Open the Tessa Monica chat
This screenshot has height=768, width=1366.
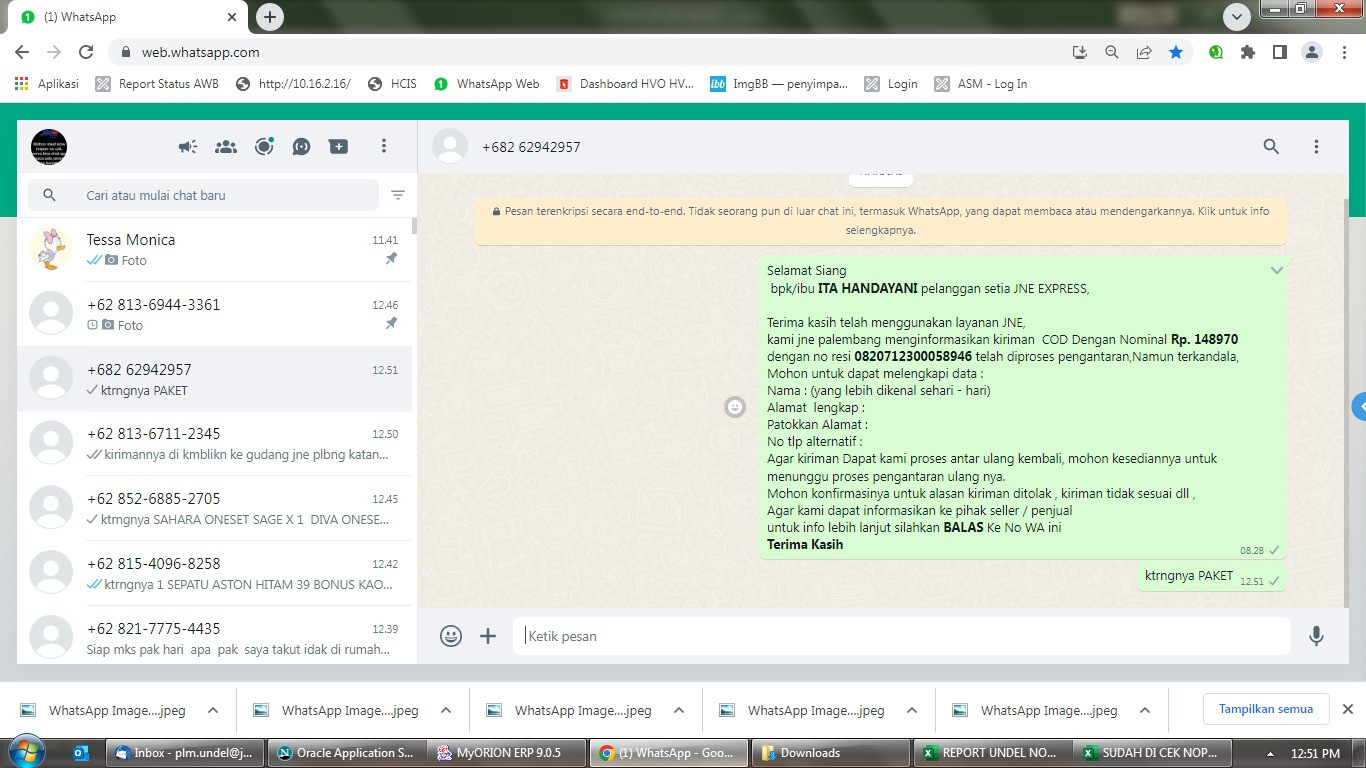[x=215, y=249]
